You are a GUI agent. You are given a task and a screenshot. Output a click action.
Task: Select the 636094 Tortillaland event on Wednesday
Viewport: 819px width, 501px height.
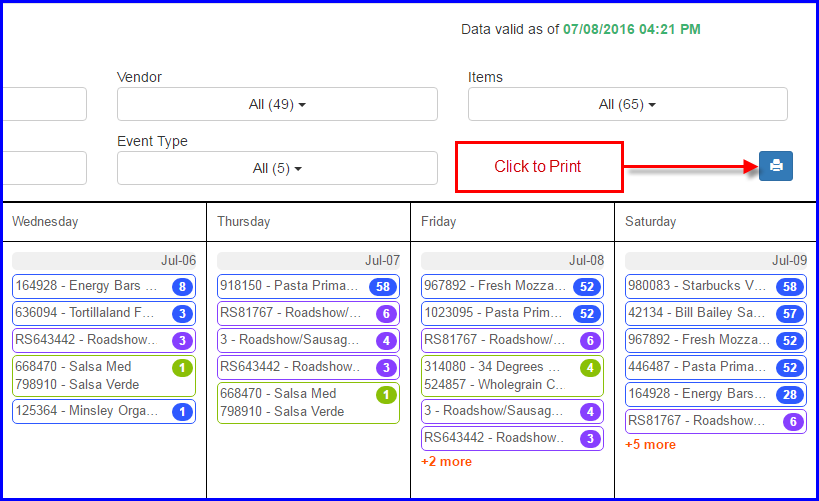tap(91, 313)
